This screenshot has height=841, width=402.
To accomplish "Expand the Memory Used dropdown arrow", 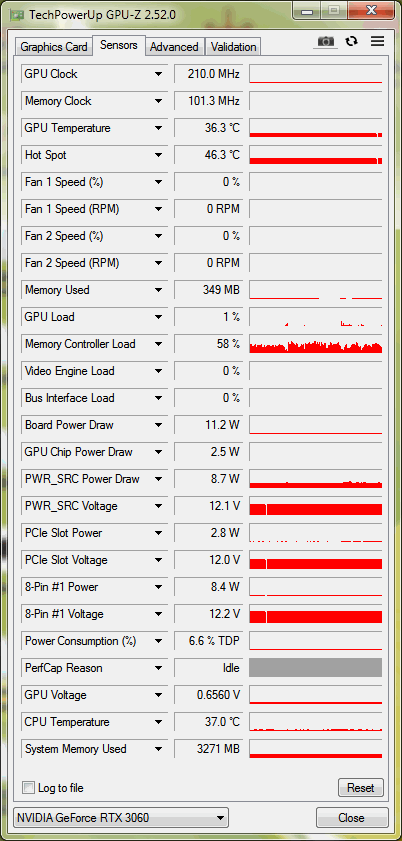I will [x=158, y=290].
